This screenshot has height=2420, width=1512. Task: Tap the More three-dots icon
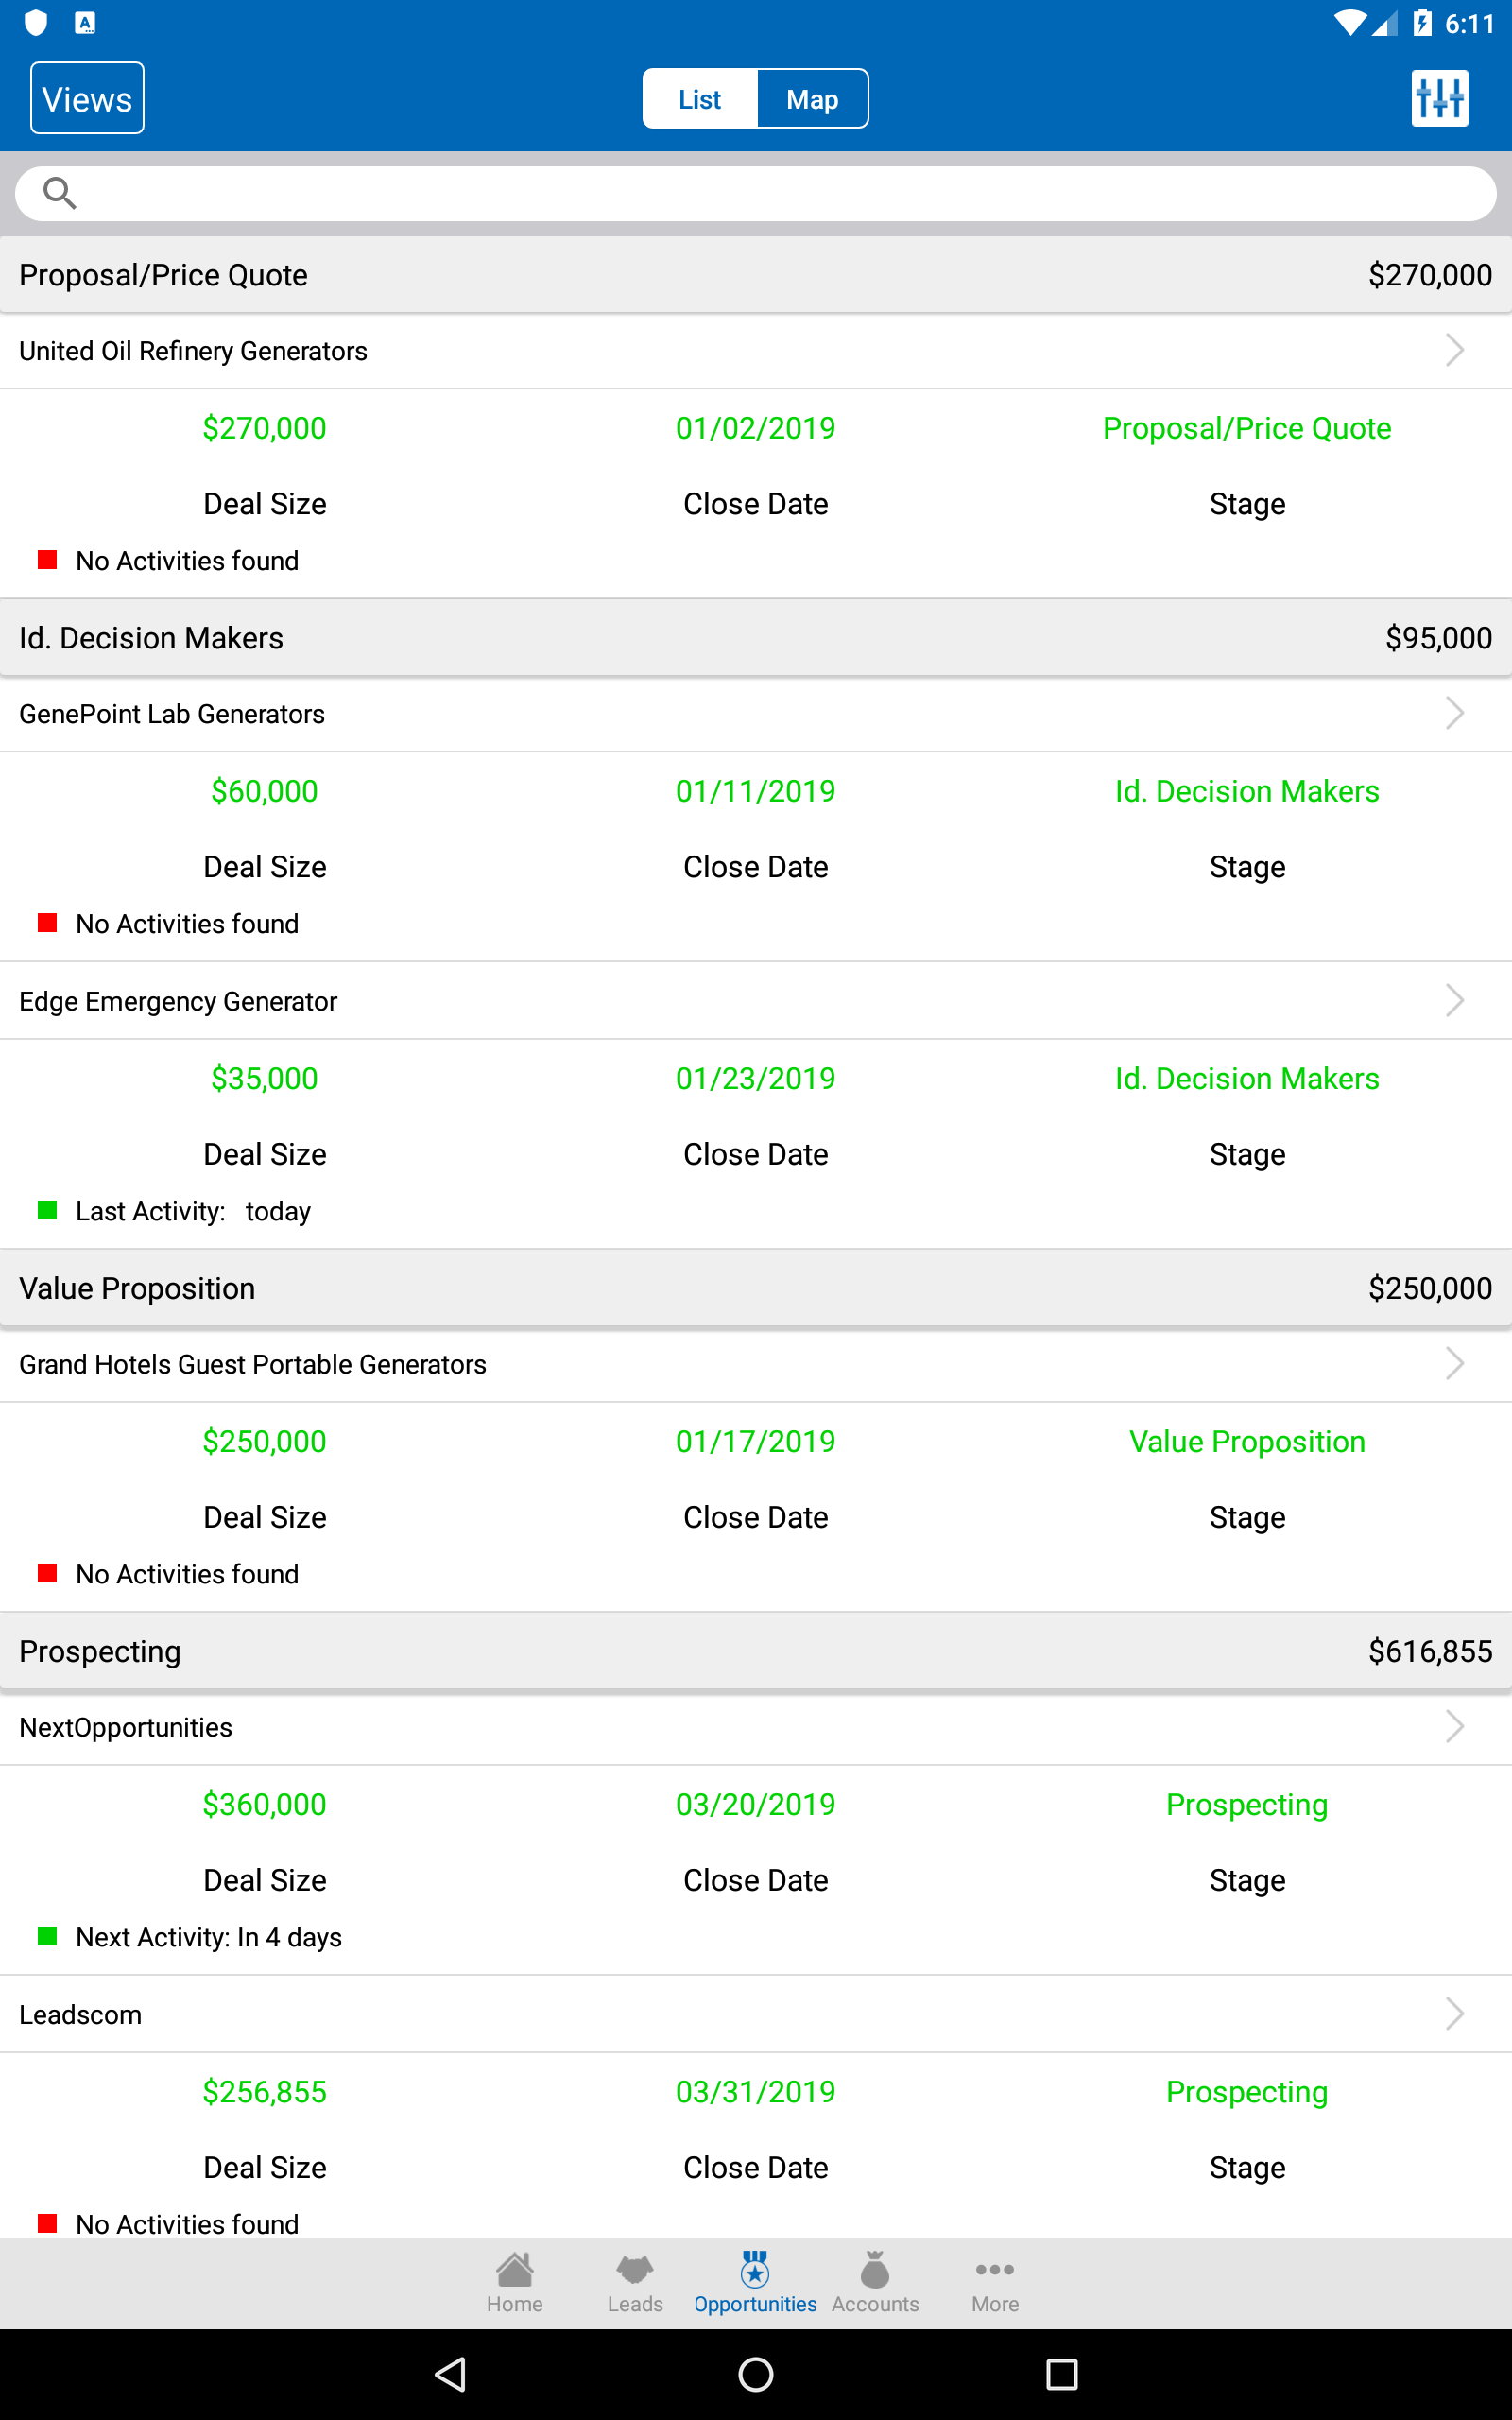coord(995,2269)
